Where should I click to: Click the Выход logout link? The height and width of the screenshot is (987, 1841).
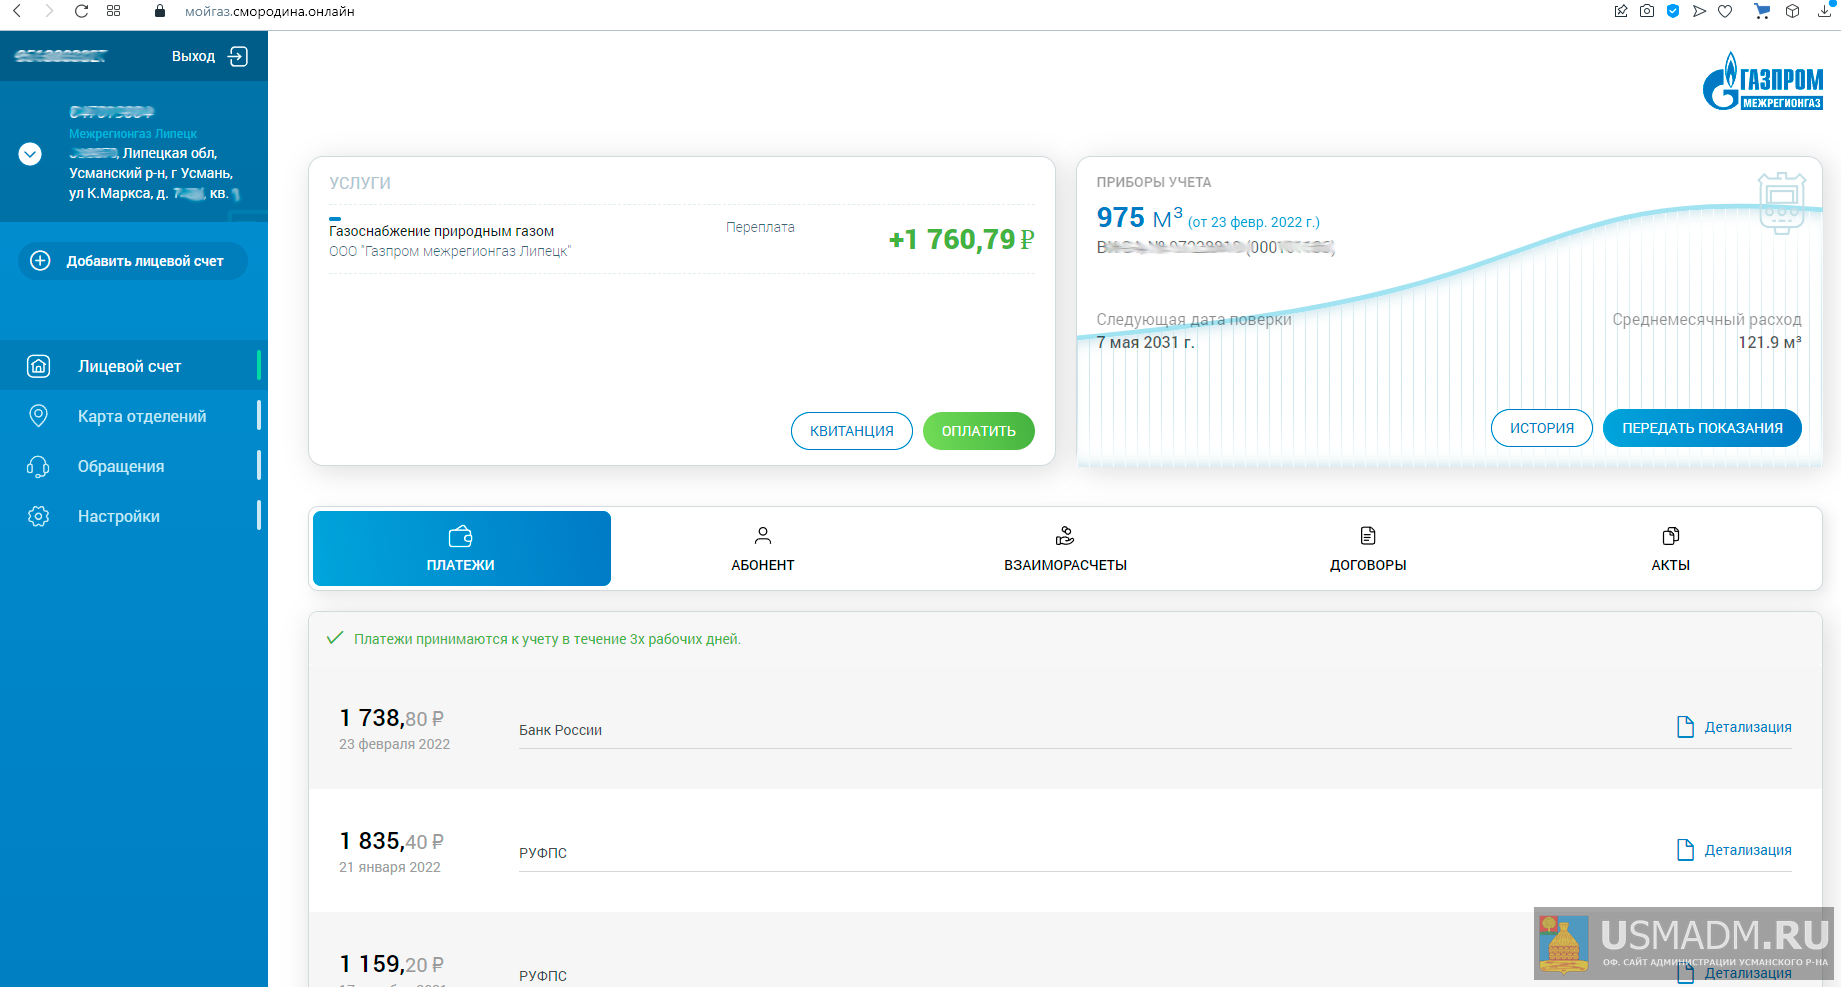[193, 56]
